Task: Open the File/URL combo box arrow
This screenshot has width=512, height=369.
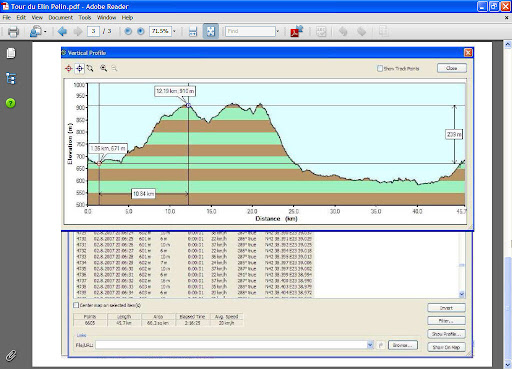Action: coord(370,345)
